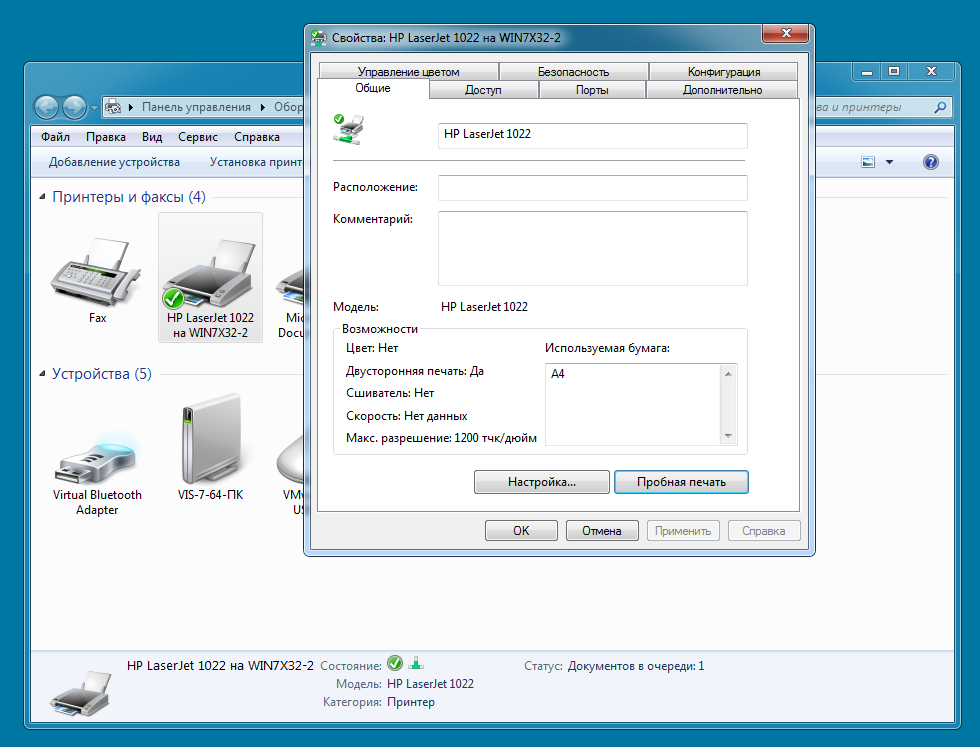Screen dimensions: 980x747
Task: Switch to the Дополнительно tab
Action: (x=722, y=89)
